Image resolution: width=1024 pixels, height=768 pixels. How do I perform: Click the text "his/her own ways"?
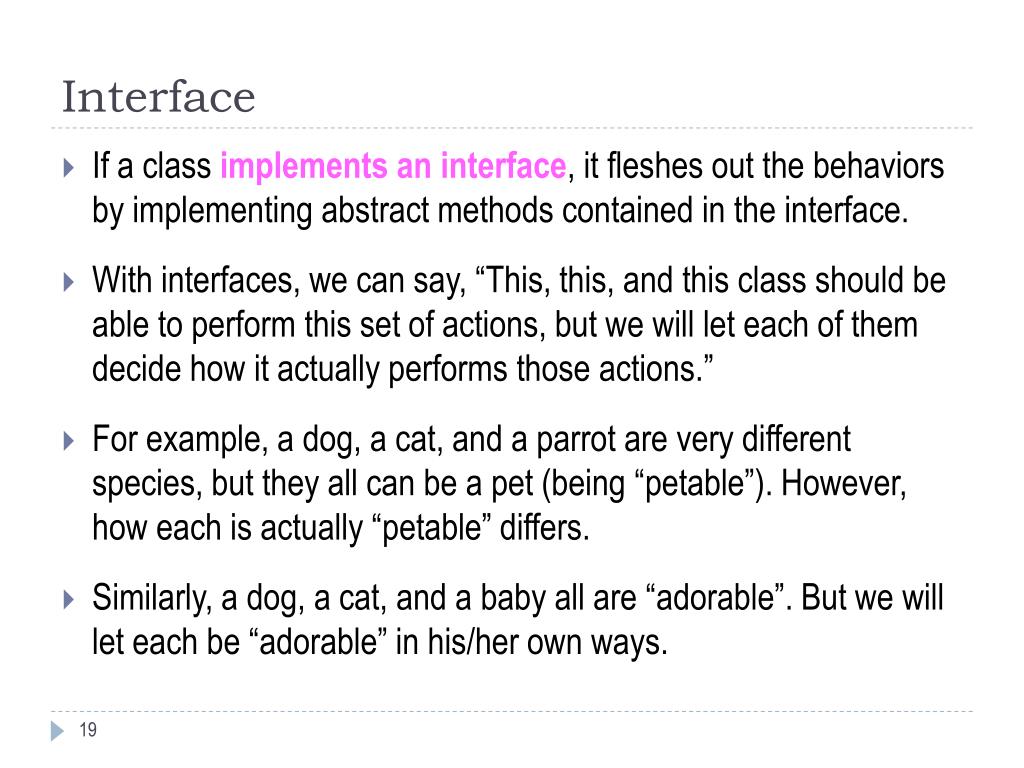tap(547, 643)
